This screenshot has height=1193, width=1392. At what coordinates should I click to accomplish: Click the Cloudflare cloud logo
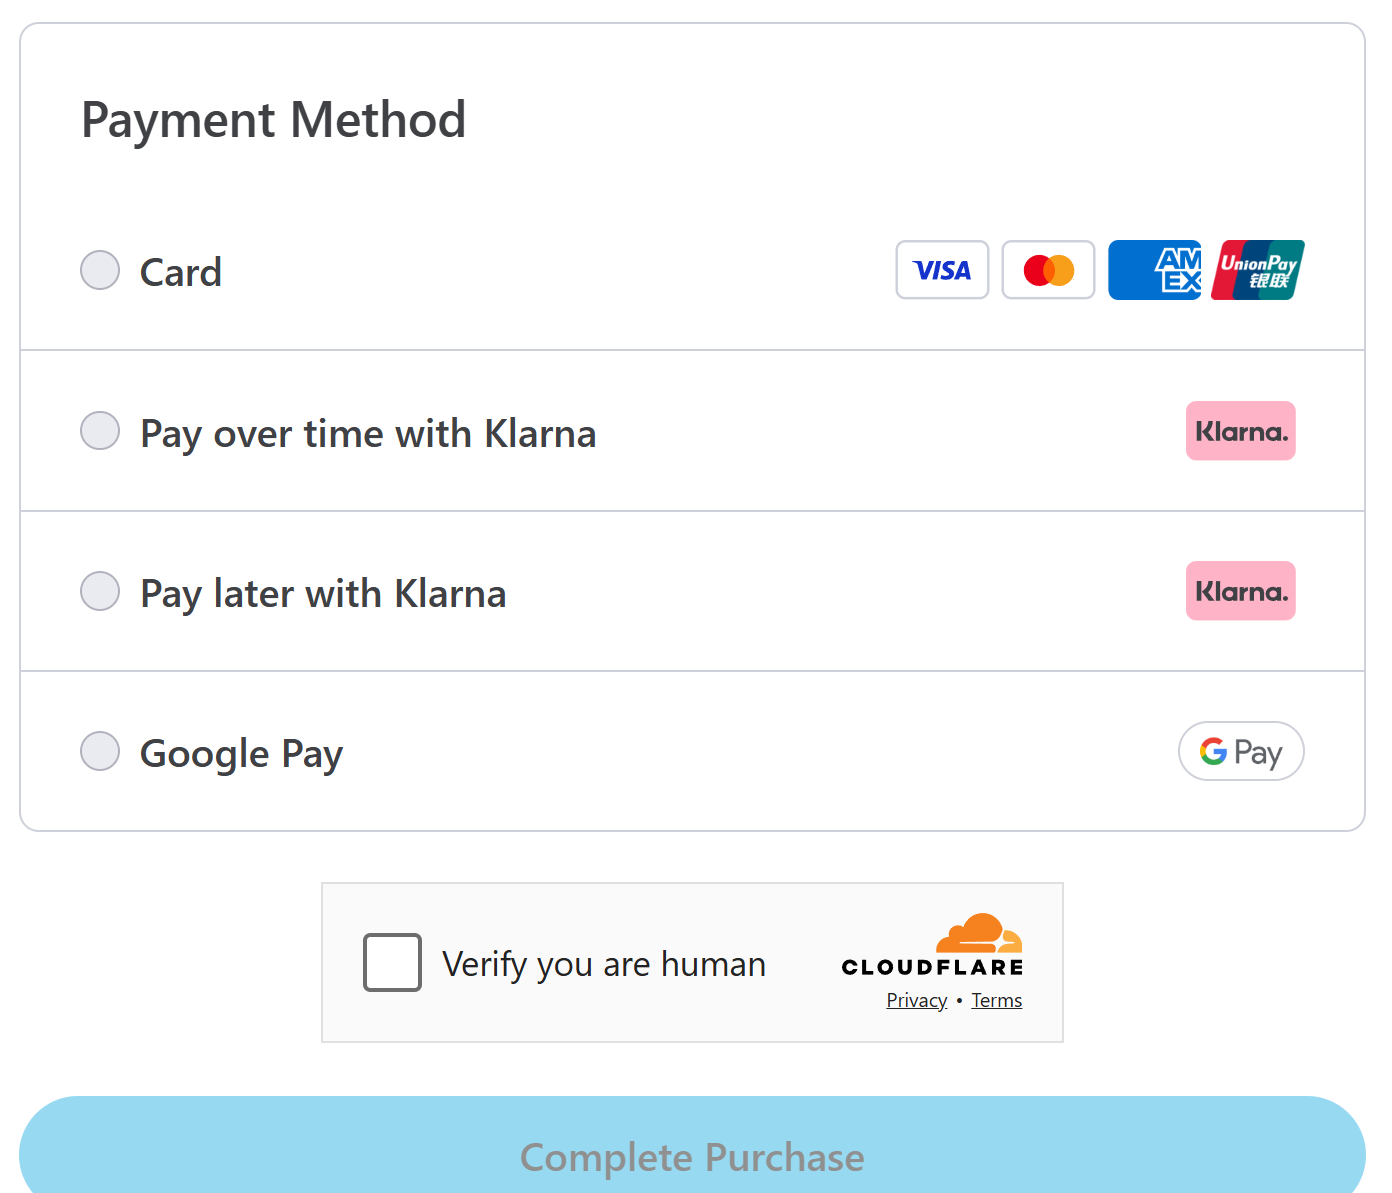pos(979,933)
